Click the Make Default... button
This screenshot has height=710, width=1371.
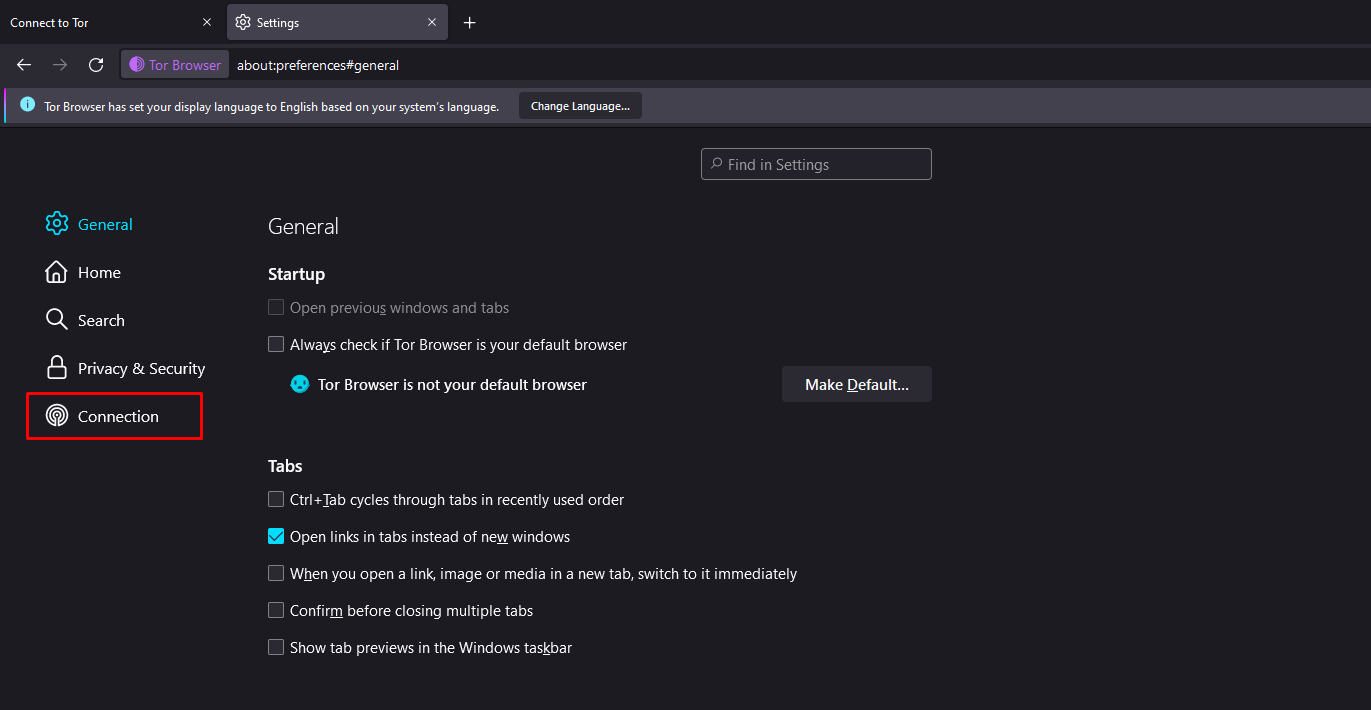tap(857, 384)
